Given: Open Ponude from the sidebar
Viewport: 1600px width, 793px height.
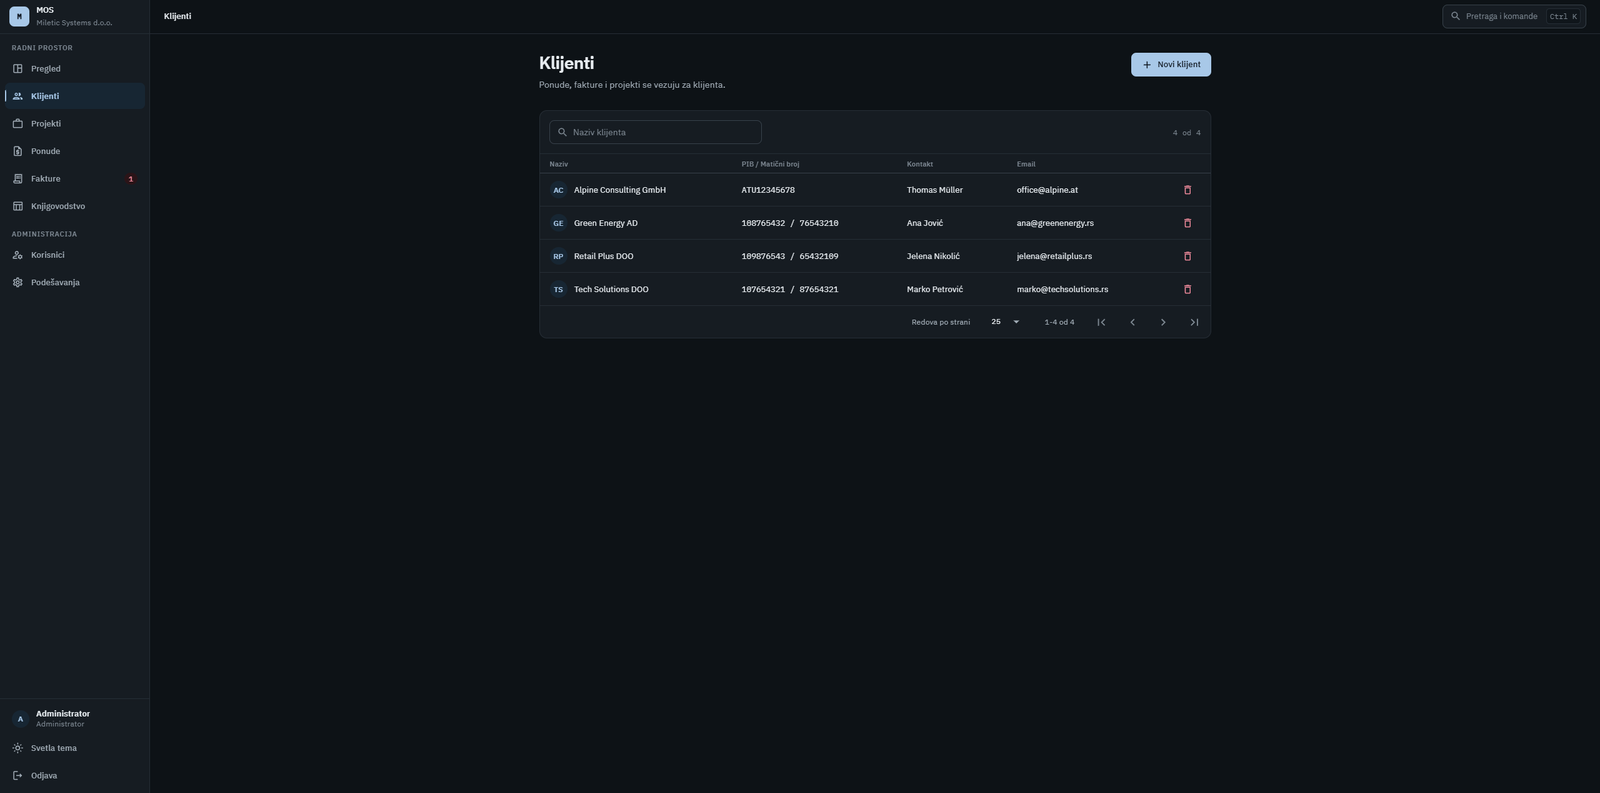Looking at the screenshot, I should [75, 151].
